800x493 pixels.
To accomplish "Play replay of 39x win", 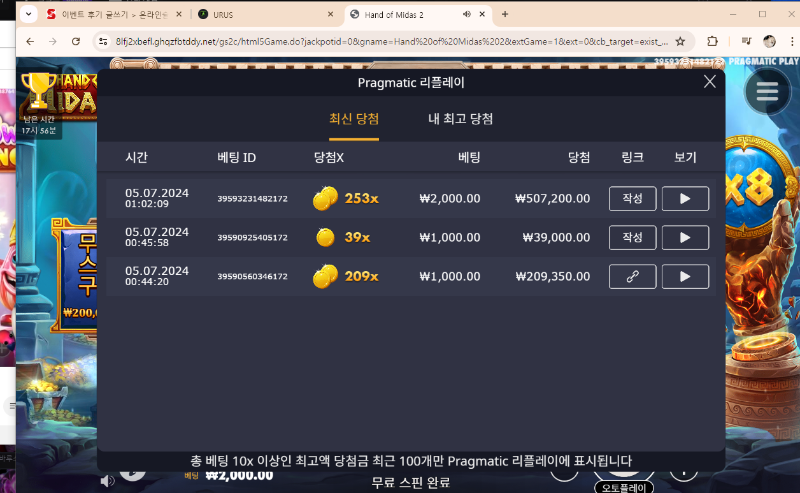I will pos(685,237).
